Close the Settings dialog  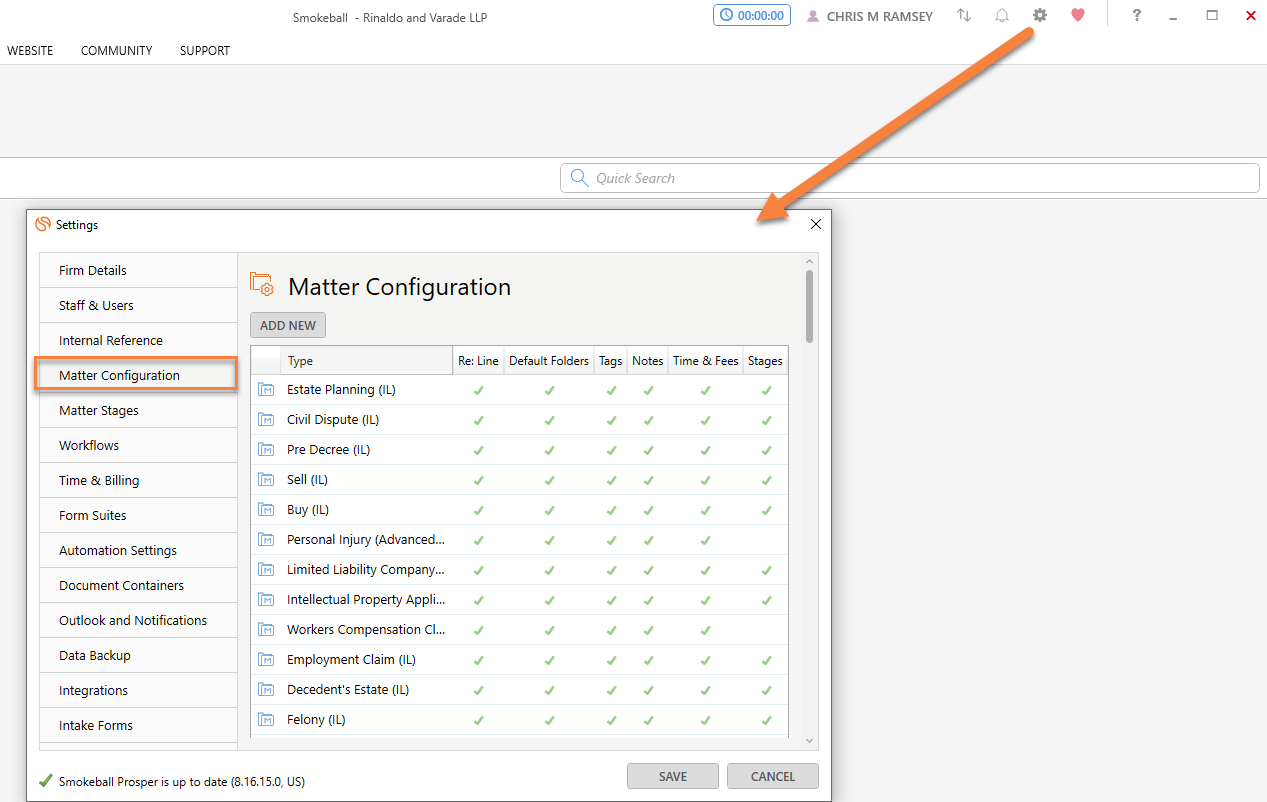pos(815,225)
